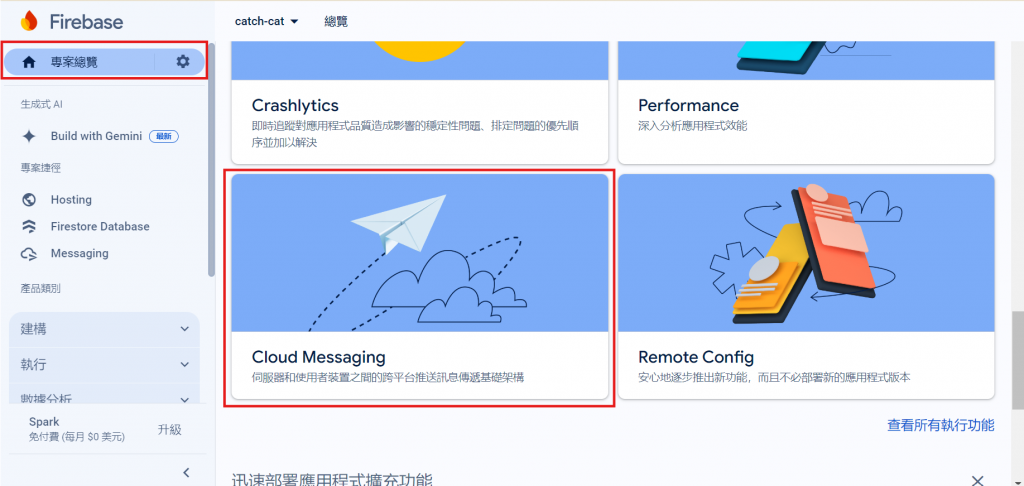
Task: Expand the 建構 category
Action: point(104,329)
